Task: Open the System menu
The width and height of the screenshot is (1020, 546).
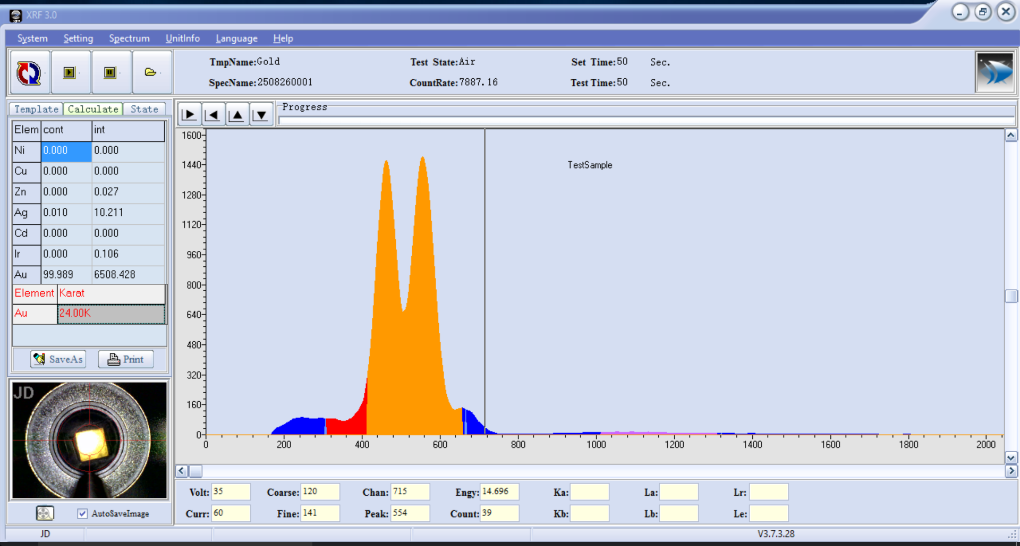Action: tap(32, 38)
